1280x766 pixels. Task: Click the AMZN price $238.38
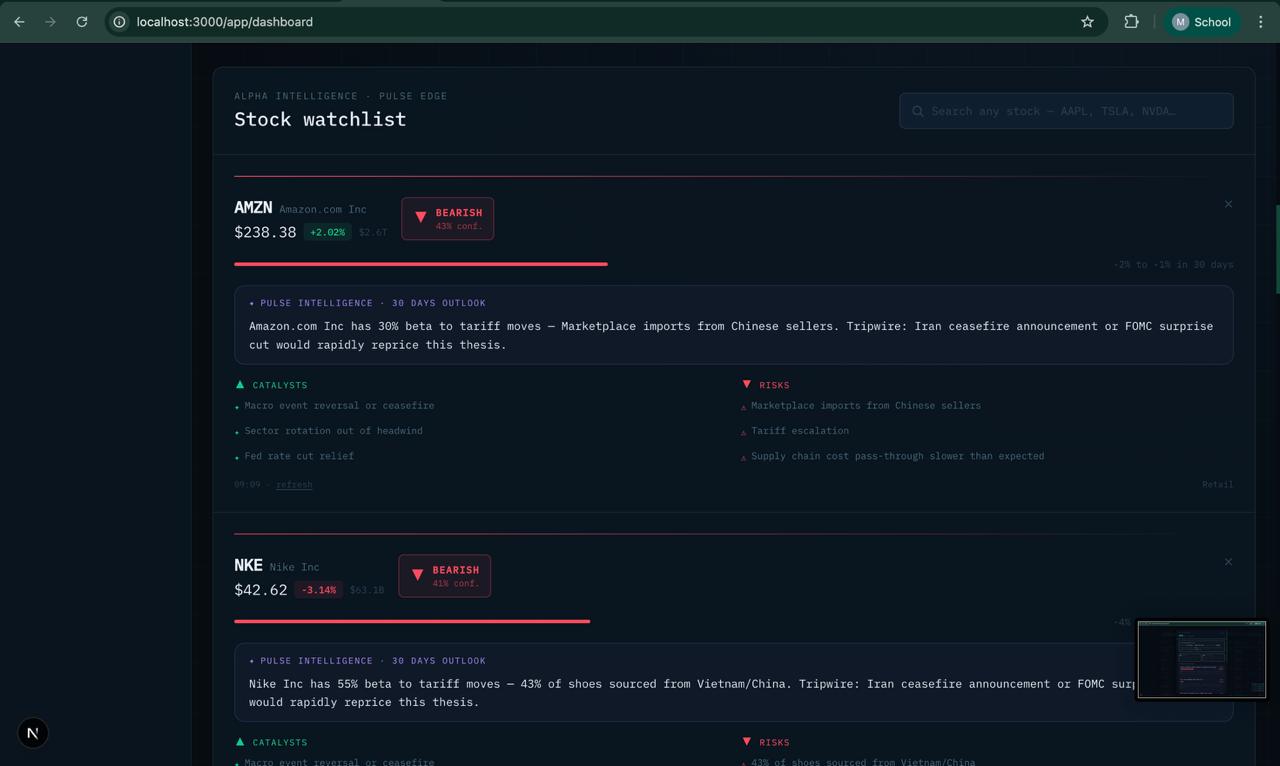pyautogui.click(x=265, y=232)
